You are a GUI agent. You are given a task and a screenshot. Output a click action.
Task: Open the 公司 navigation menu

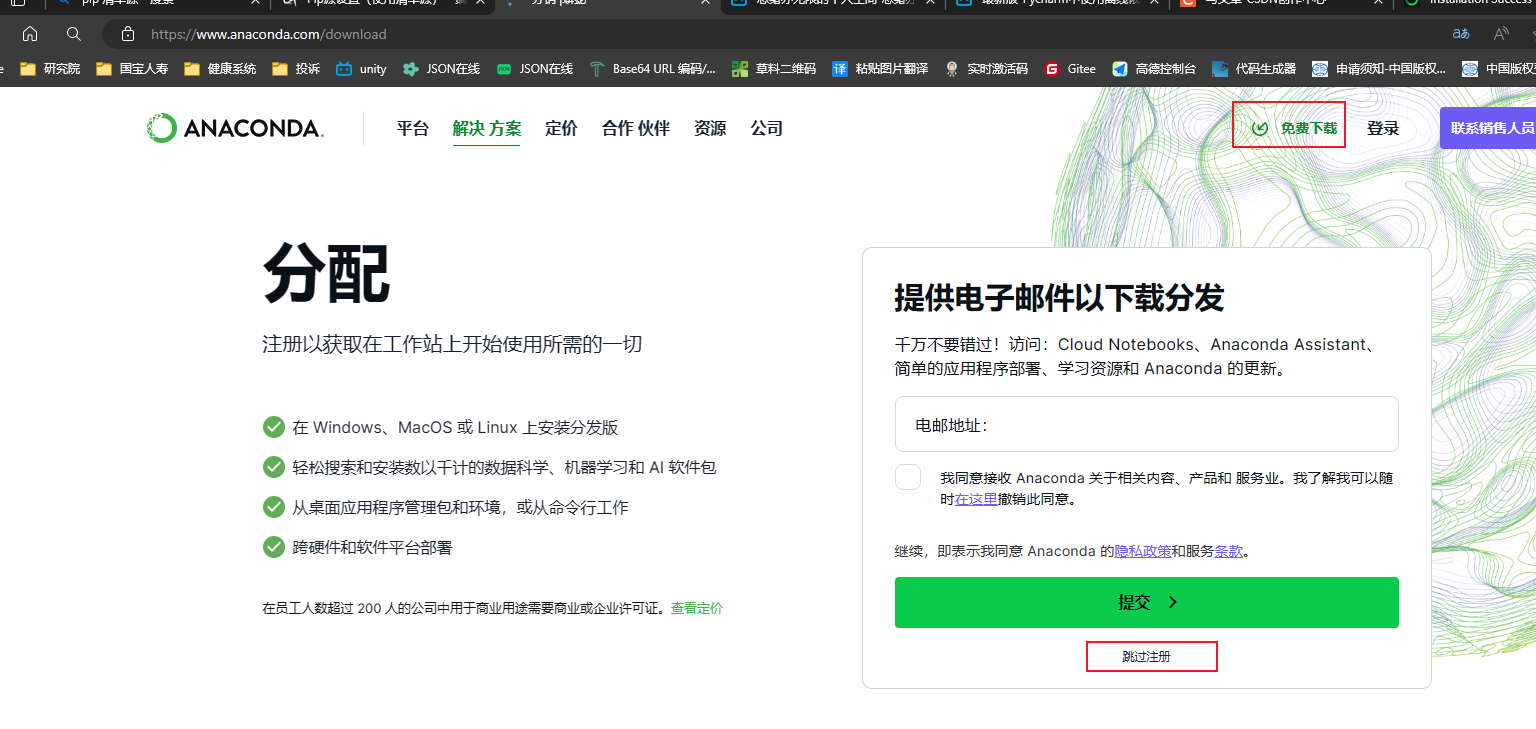(767, 128)
